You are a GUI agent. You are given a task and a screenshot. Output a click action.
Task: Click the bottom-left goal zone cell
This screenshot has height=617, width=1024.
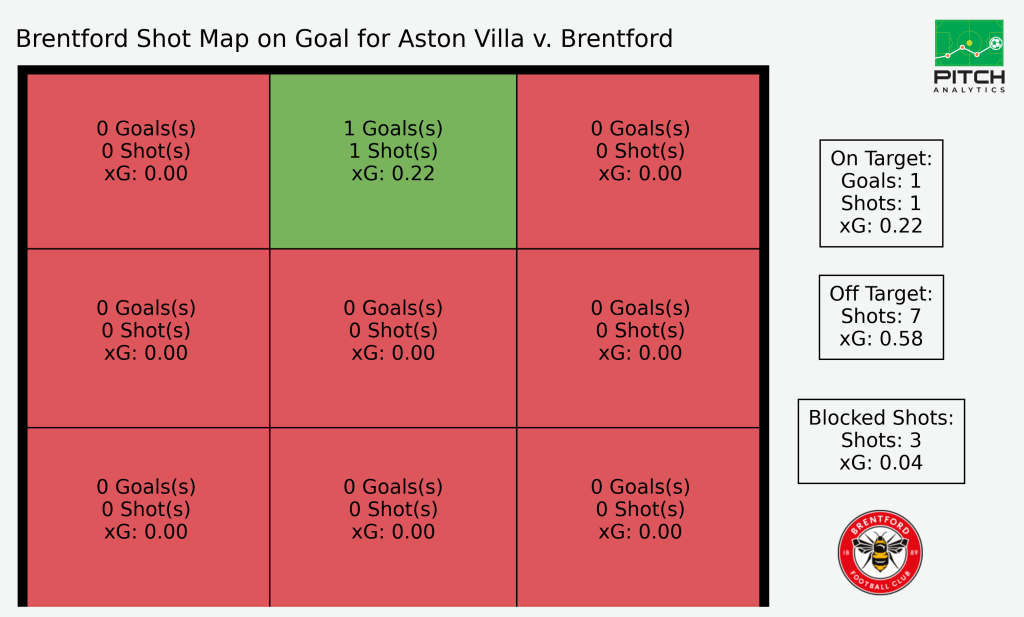tap(148, 517)
